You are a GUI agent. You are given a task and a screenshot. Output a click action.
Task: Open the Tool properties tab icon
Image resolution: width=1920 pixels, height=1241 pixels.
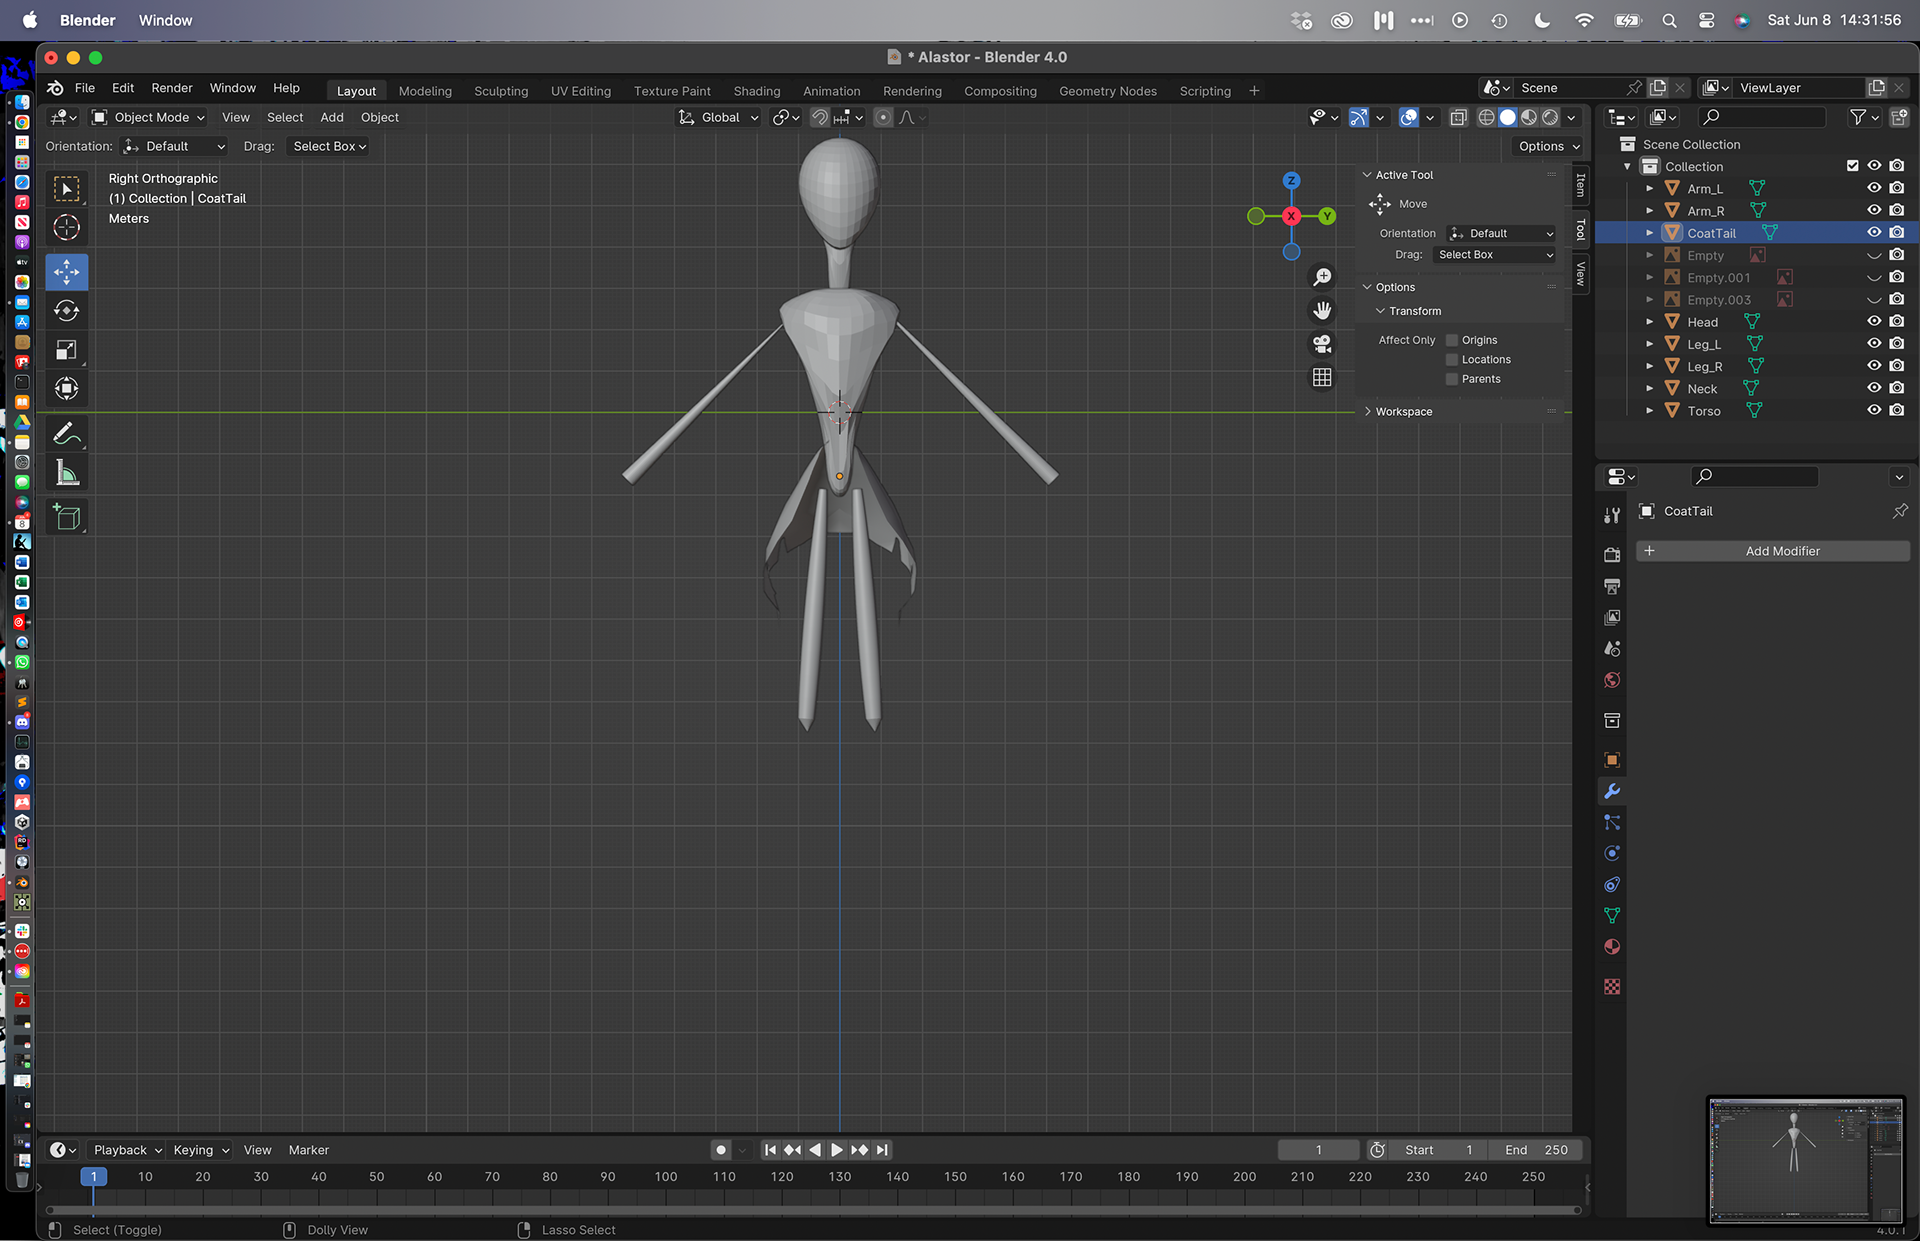pos(1612,516)
